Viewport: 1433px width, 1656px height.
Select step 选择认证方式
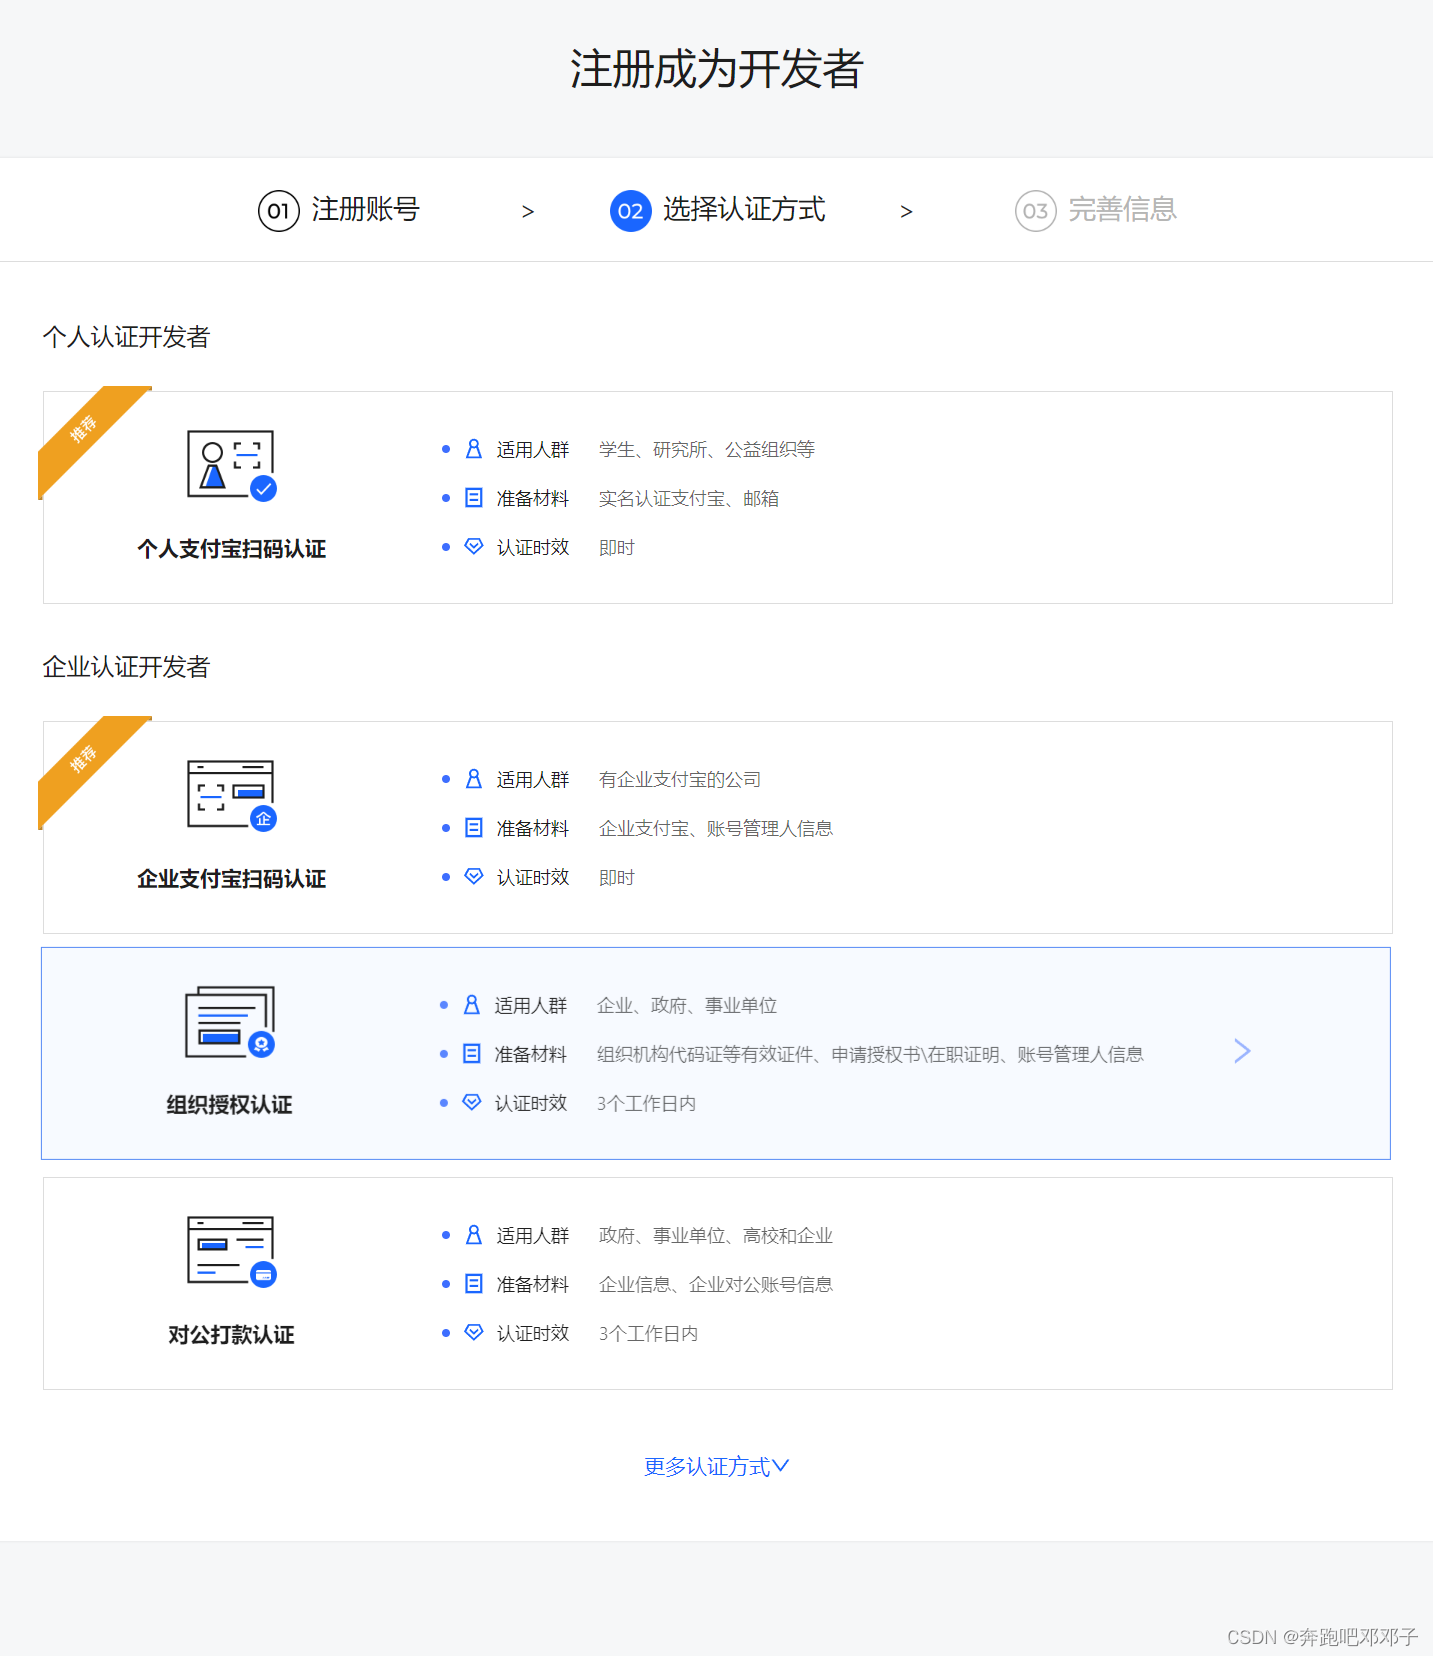coord(744,210)
